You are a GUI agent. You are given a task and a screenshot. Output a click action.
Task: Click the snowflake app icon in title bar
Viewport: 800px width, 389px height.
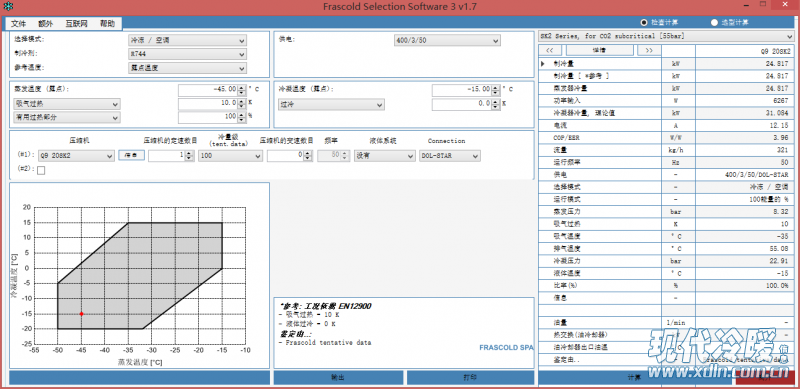(9, 7)
